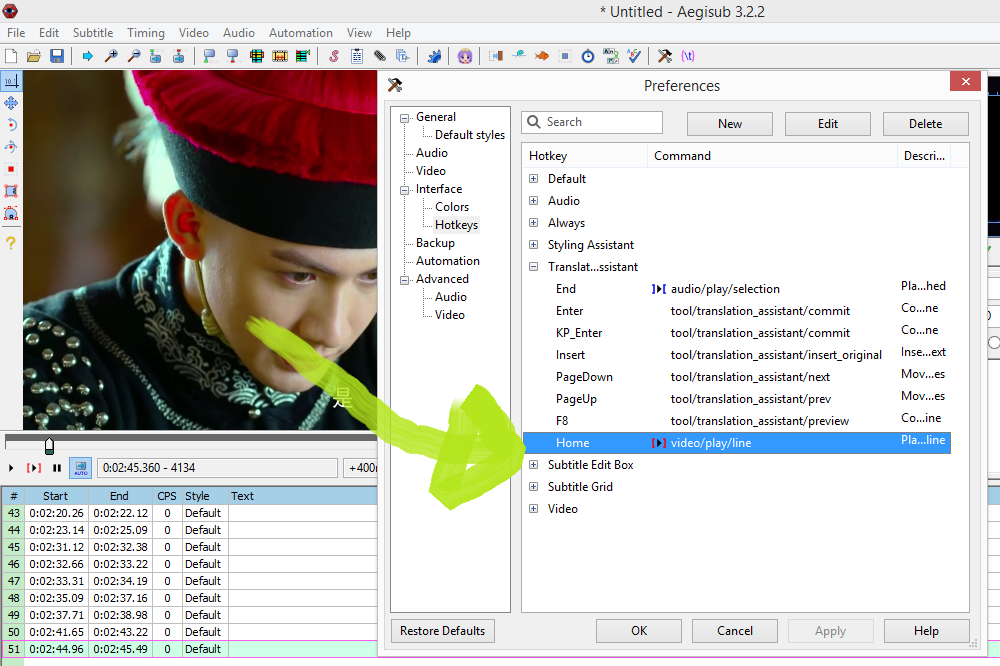
Task: Click Snap end to video icon
Action: tap(233, 56)
